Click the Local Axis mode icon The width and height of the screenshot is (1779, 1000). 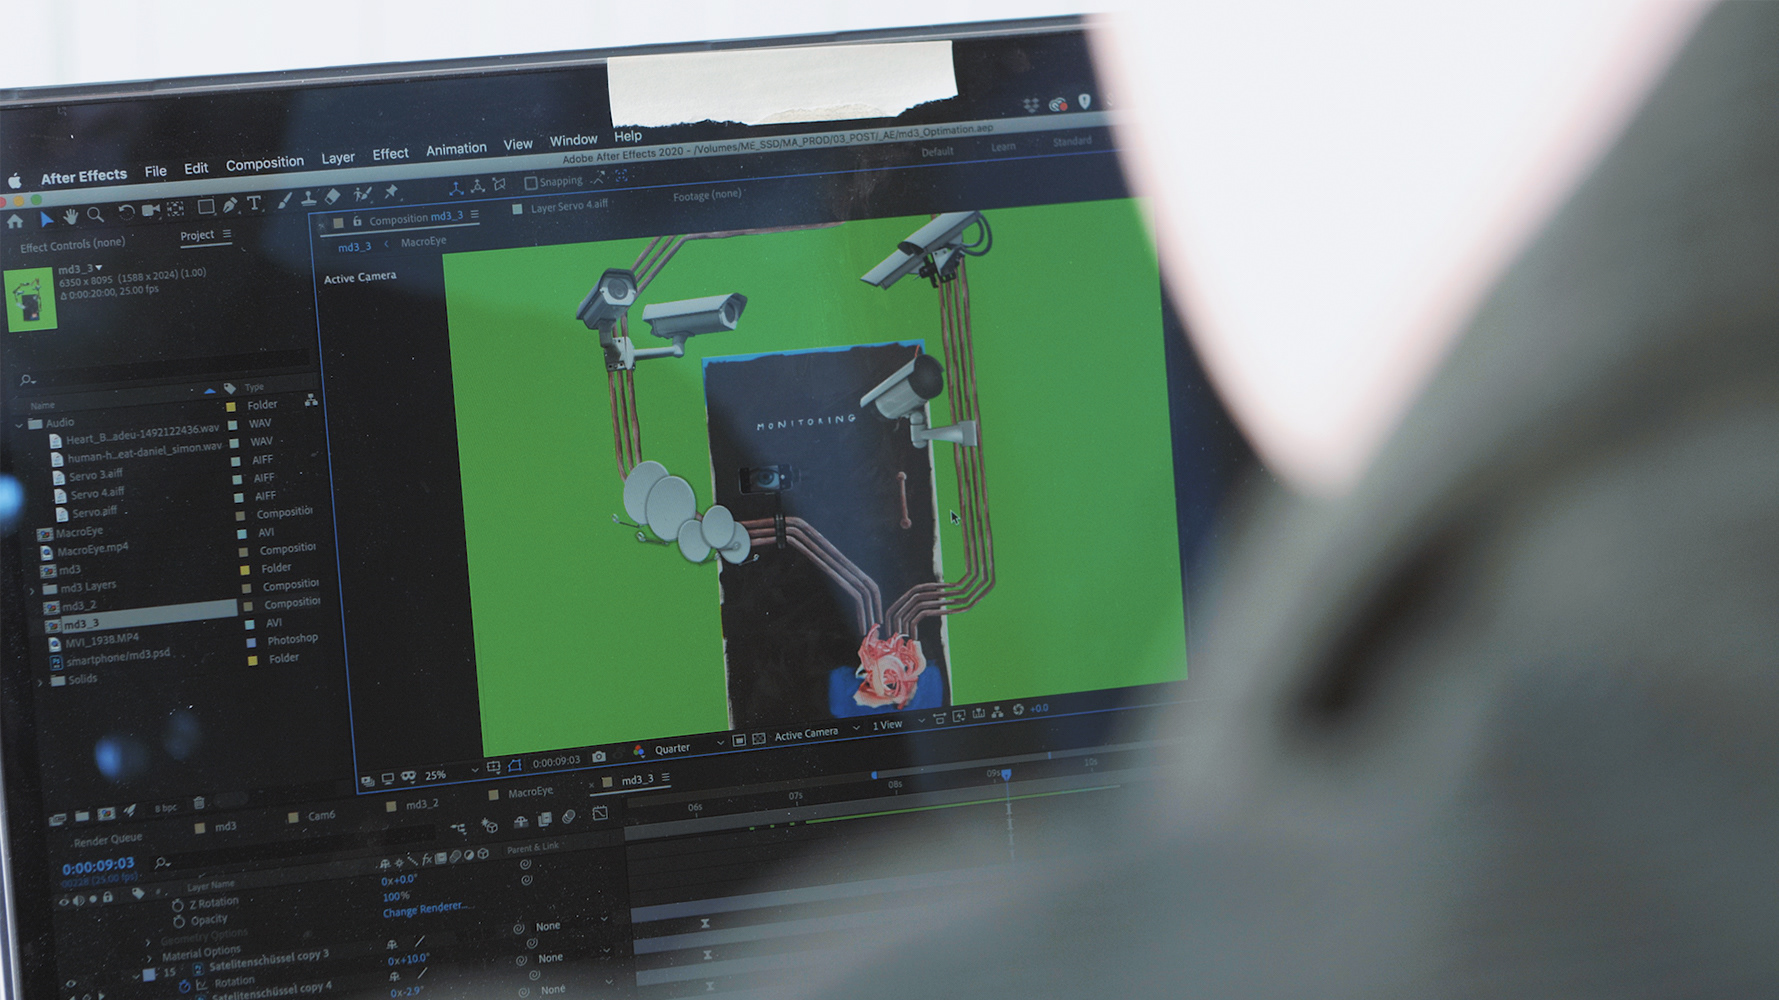pyautogui.click(x=456, y=188)
